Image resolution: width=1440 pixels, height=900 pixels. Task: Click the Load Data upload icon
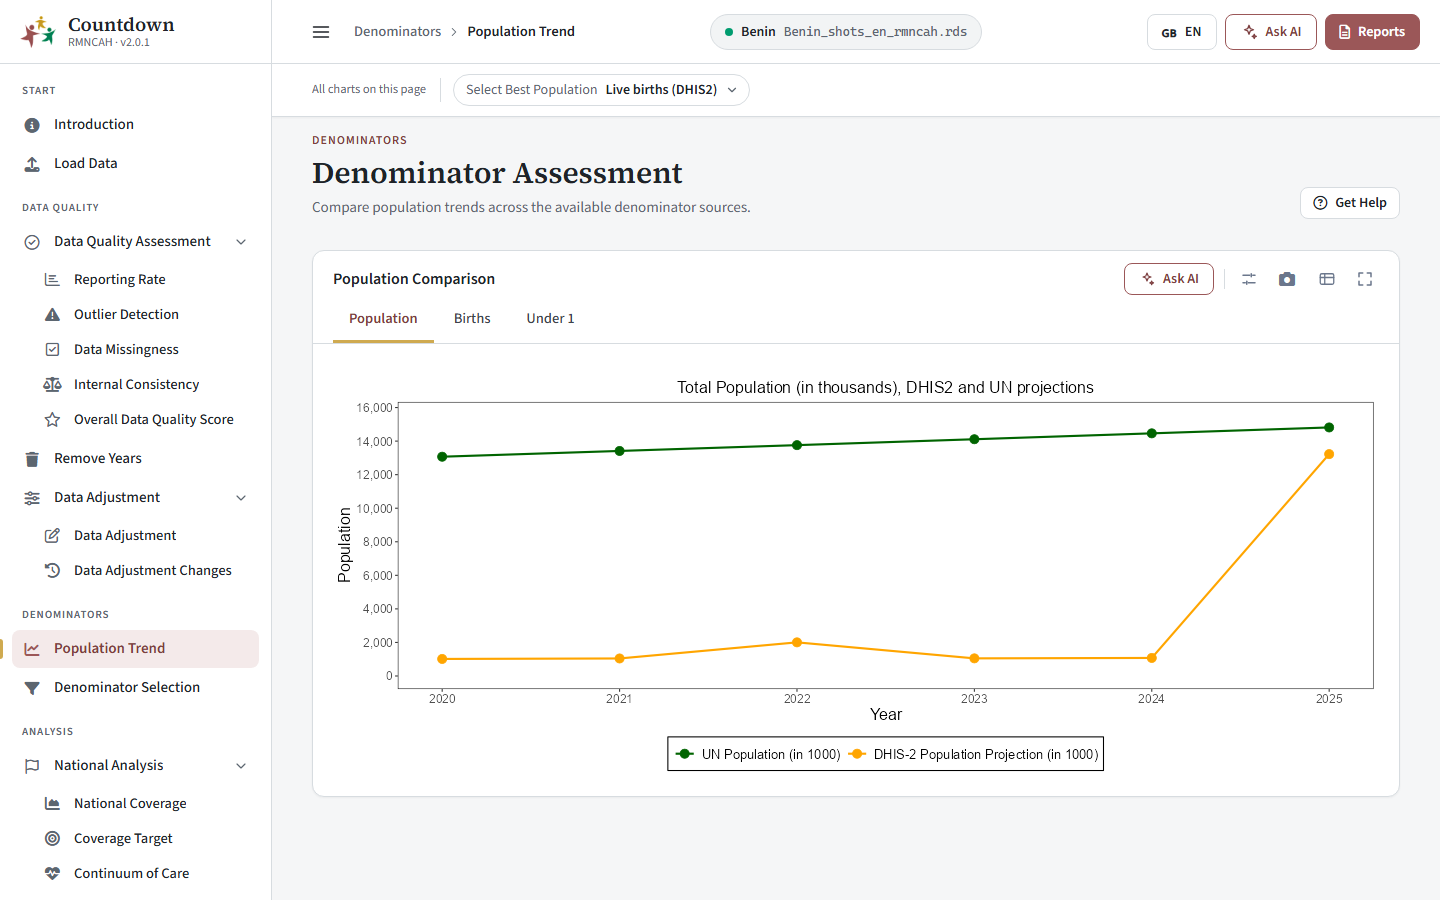(32, 164)
